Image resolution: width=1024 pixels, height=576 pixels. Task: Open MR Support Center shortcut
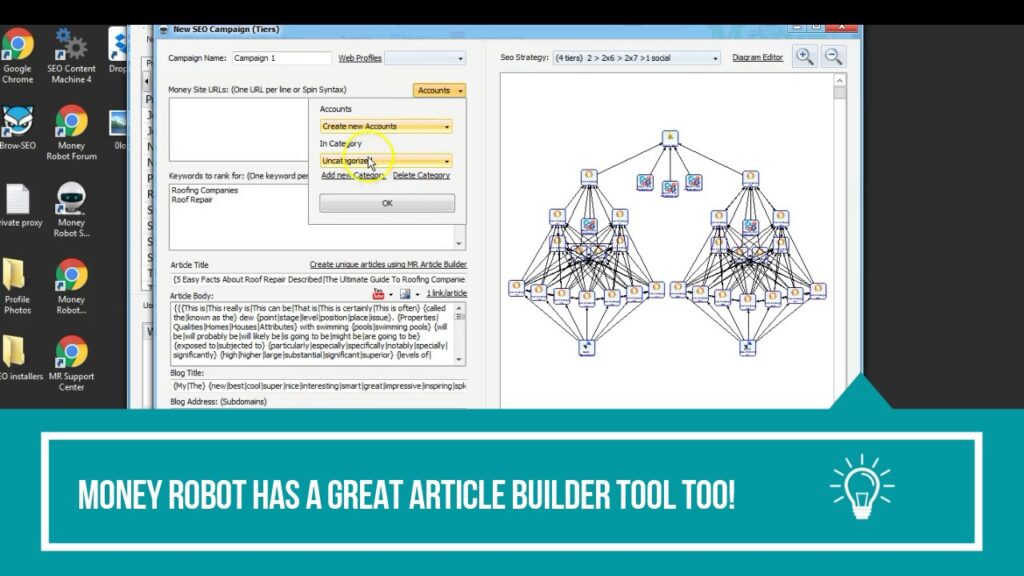coord(71,364)
